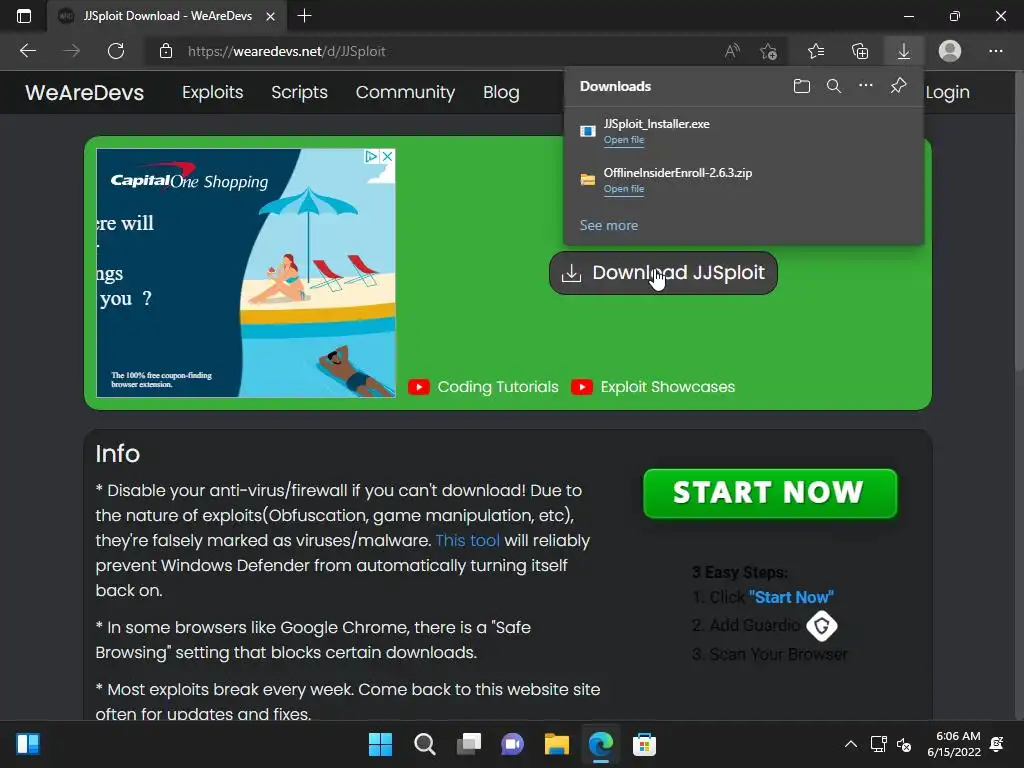Click the "Start Now" text in steps

791,597
